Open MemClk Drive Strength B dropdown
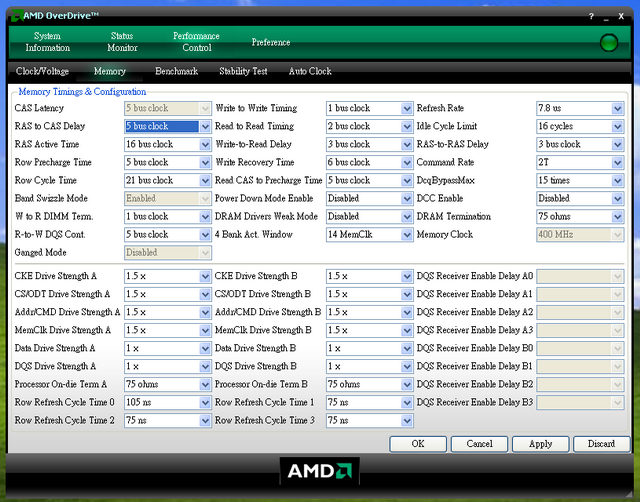 point(369,330)
